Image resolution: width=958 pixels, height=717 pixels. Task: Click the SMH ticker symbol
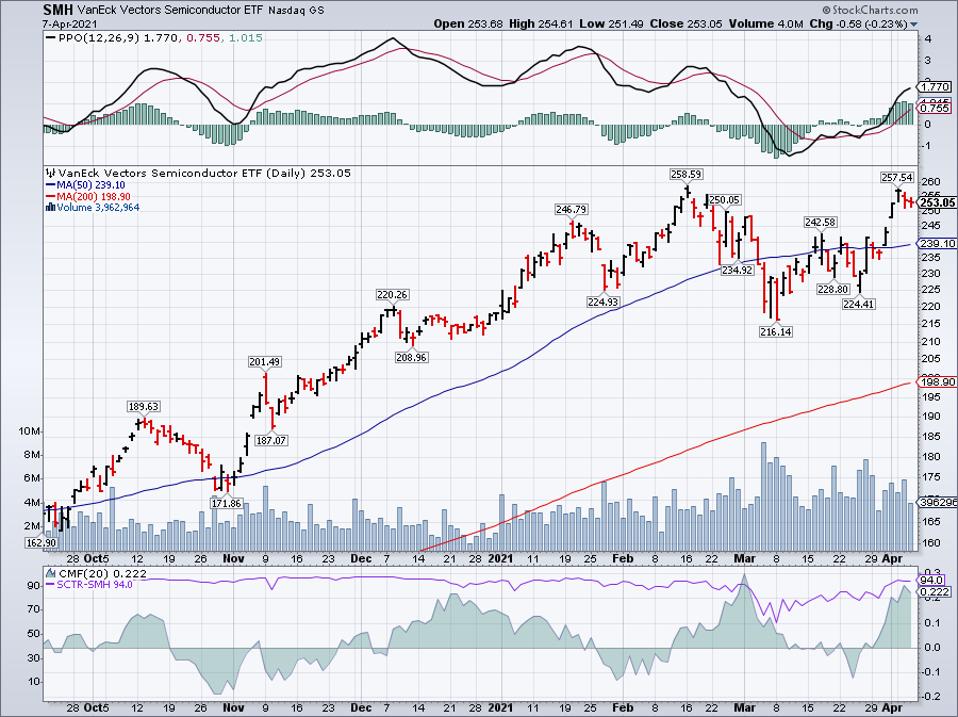point(58,10)
